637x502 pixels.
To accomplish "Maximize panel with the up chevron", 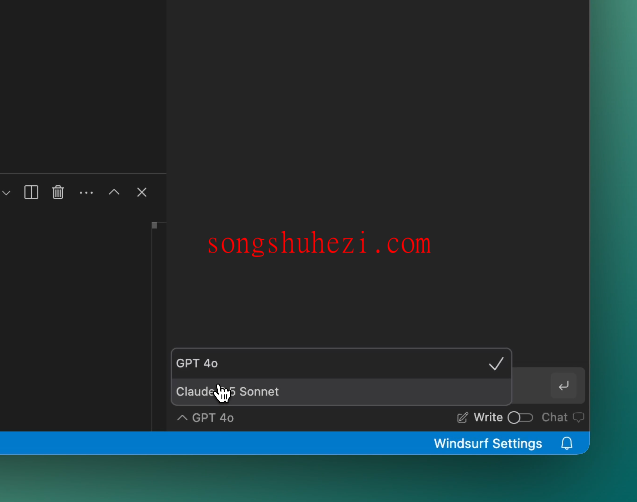I will pyautogui.click(x=114, y=192).
